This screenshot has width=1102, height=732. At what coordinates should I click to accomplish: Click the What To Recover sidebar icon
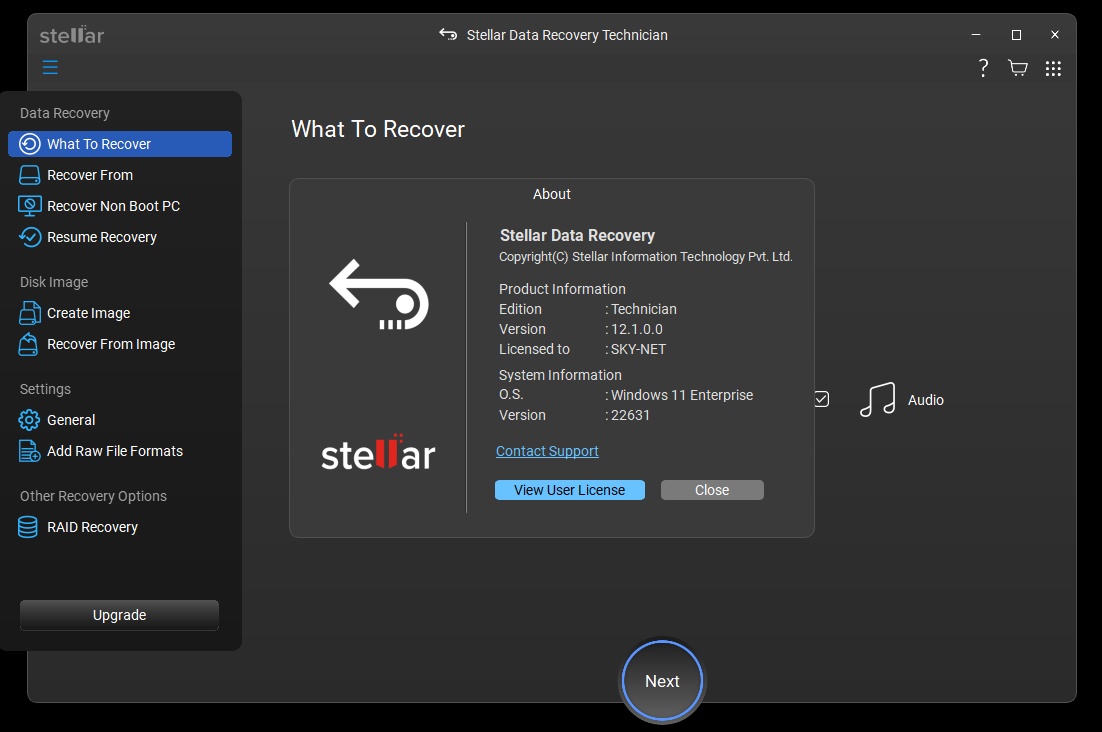tap(30, 144)
